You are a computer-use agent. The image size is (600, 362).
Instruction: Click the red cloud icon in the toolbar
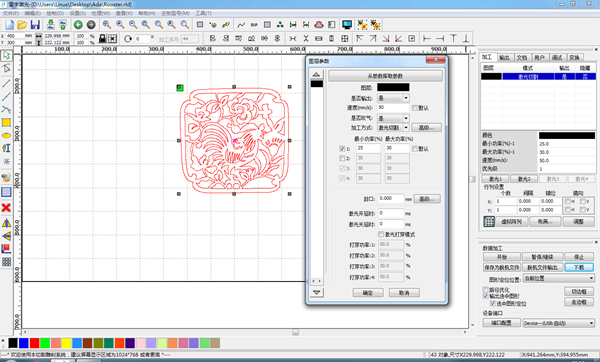pyautogui.click(x=319, y=25)
